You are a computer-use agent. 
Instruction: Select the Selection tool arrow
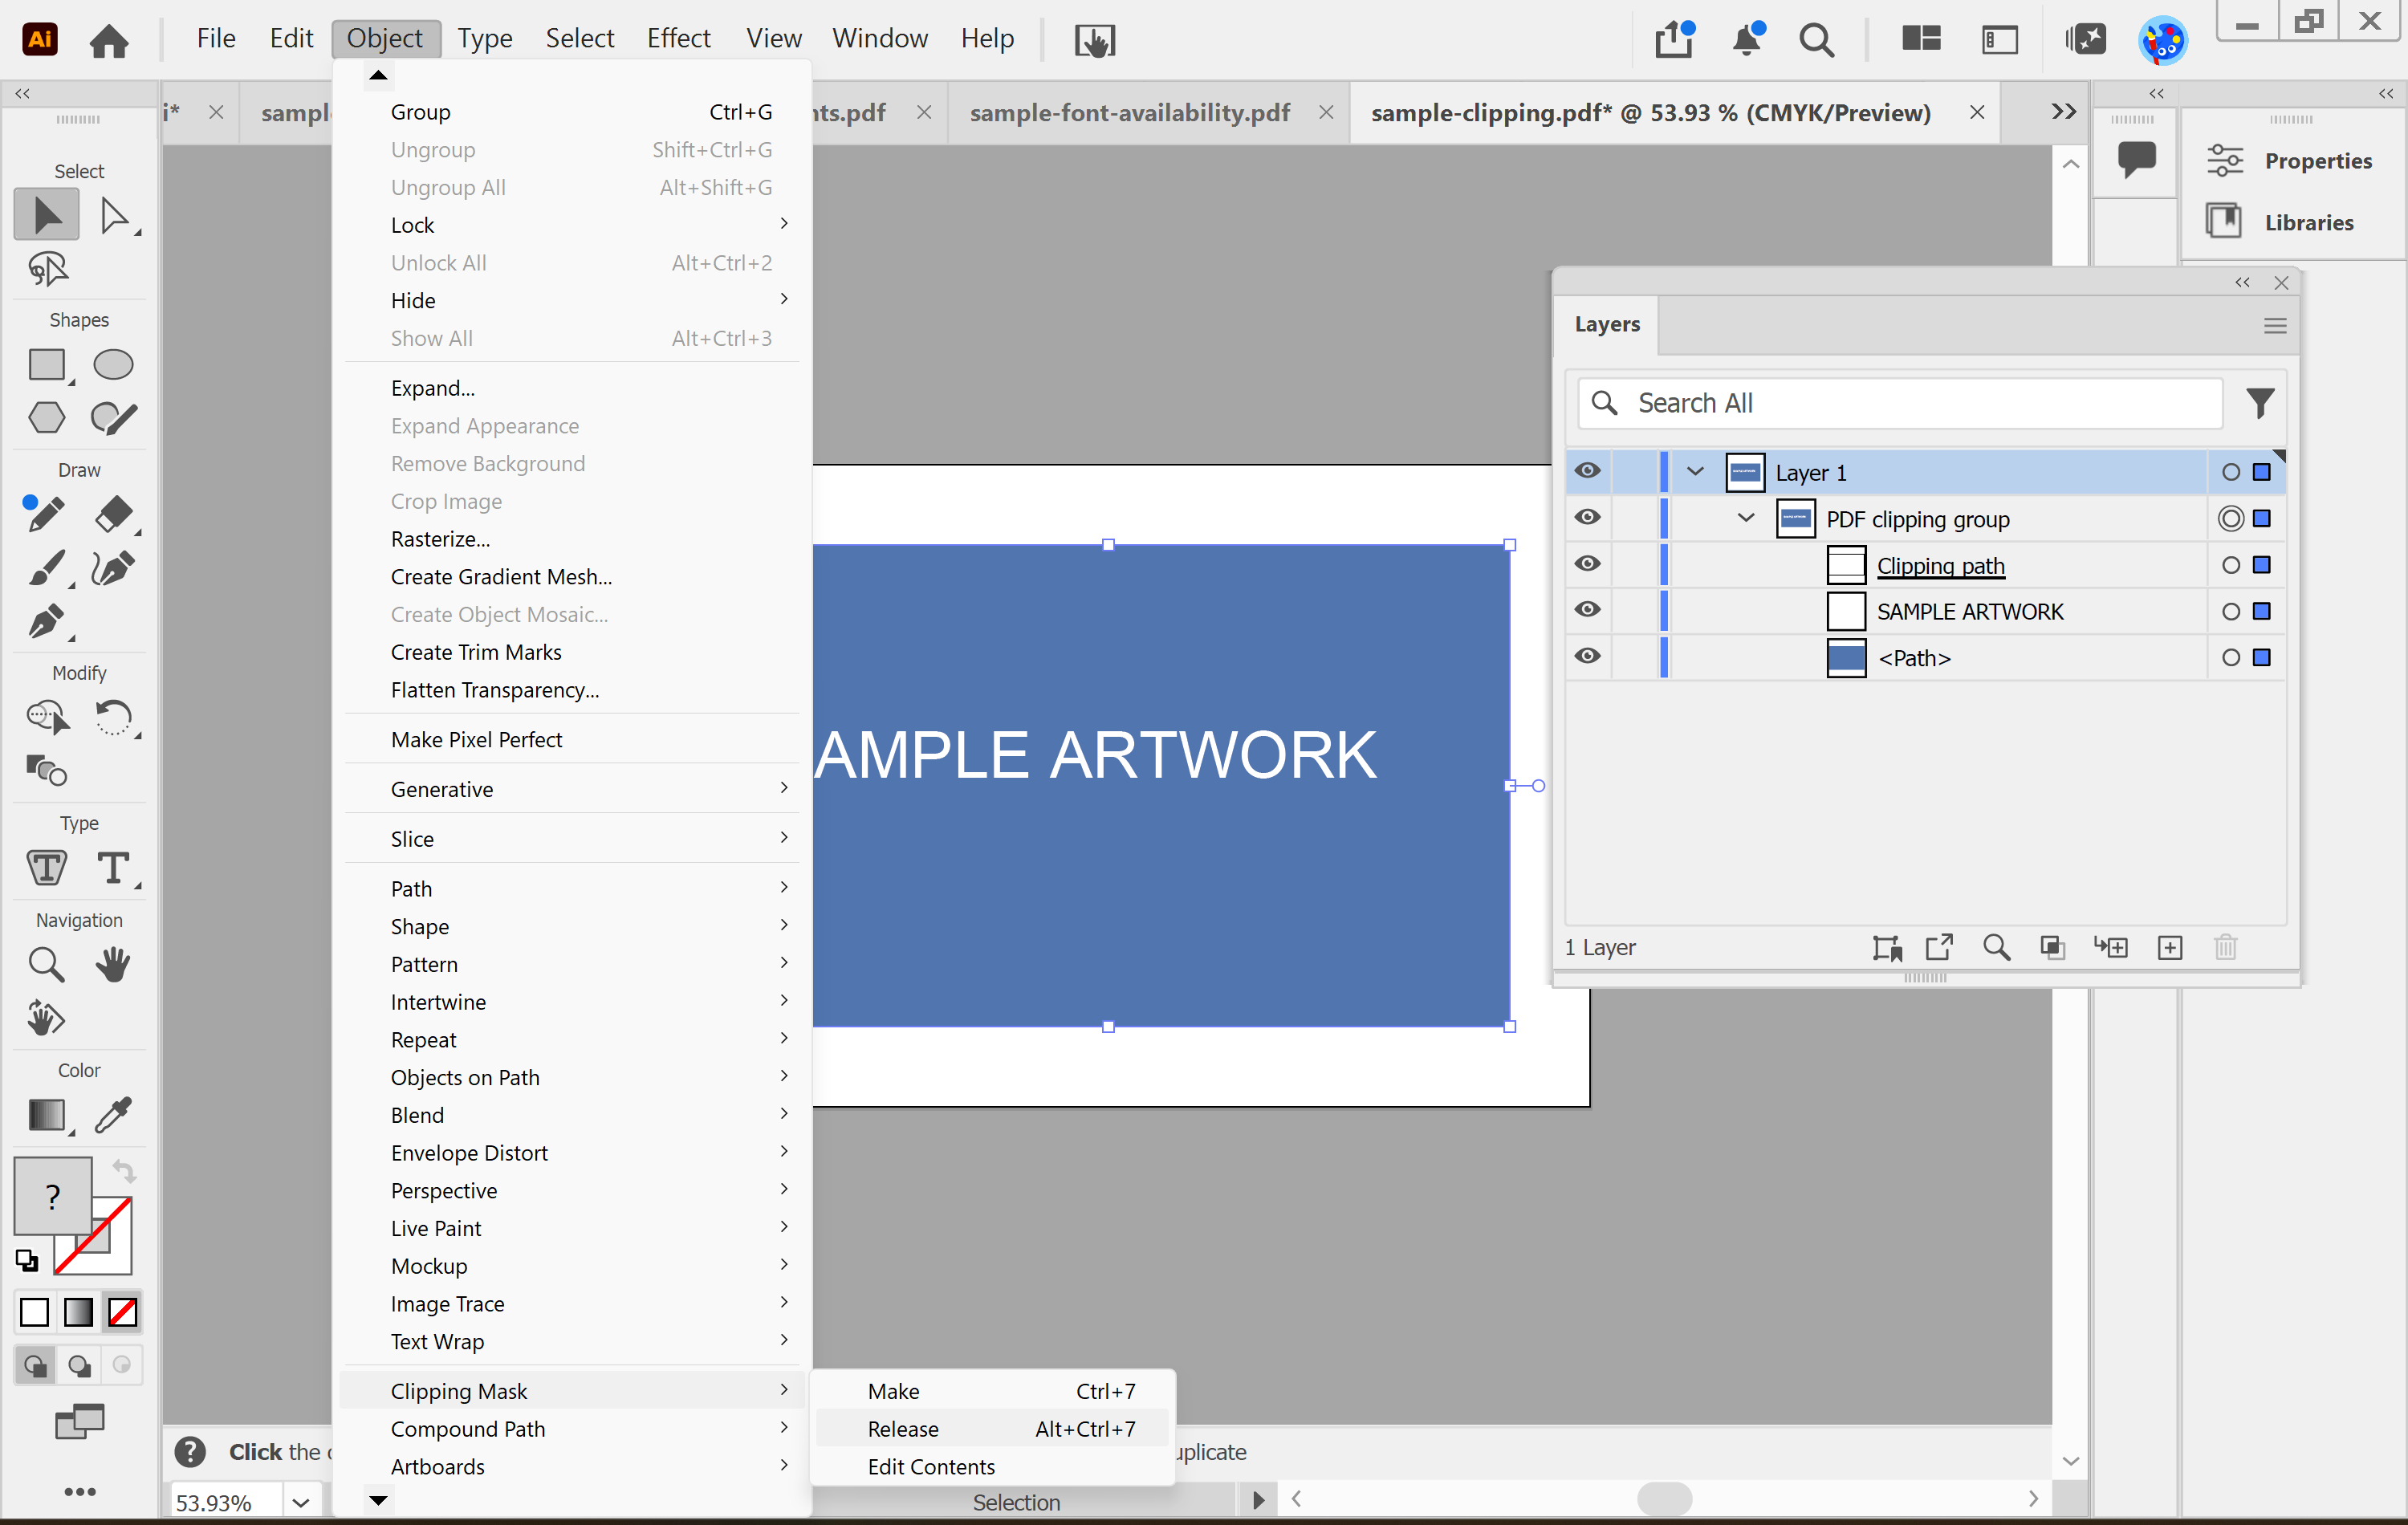click(x=46, y=215)
